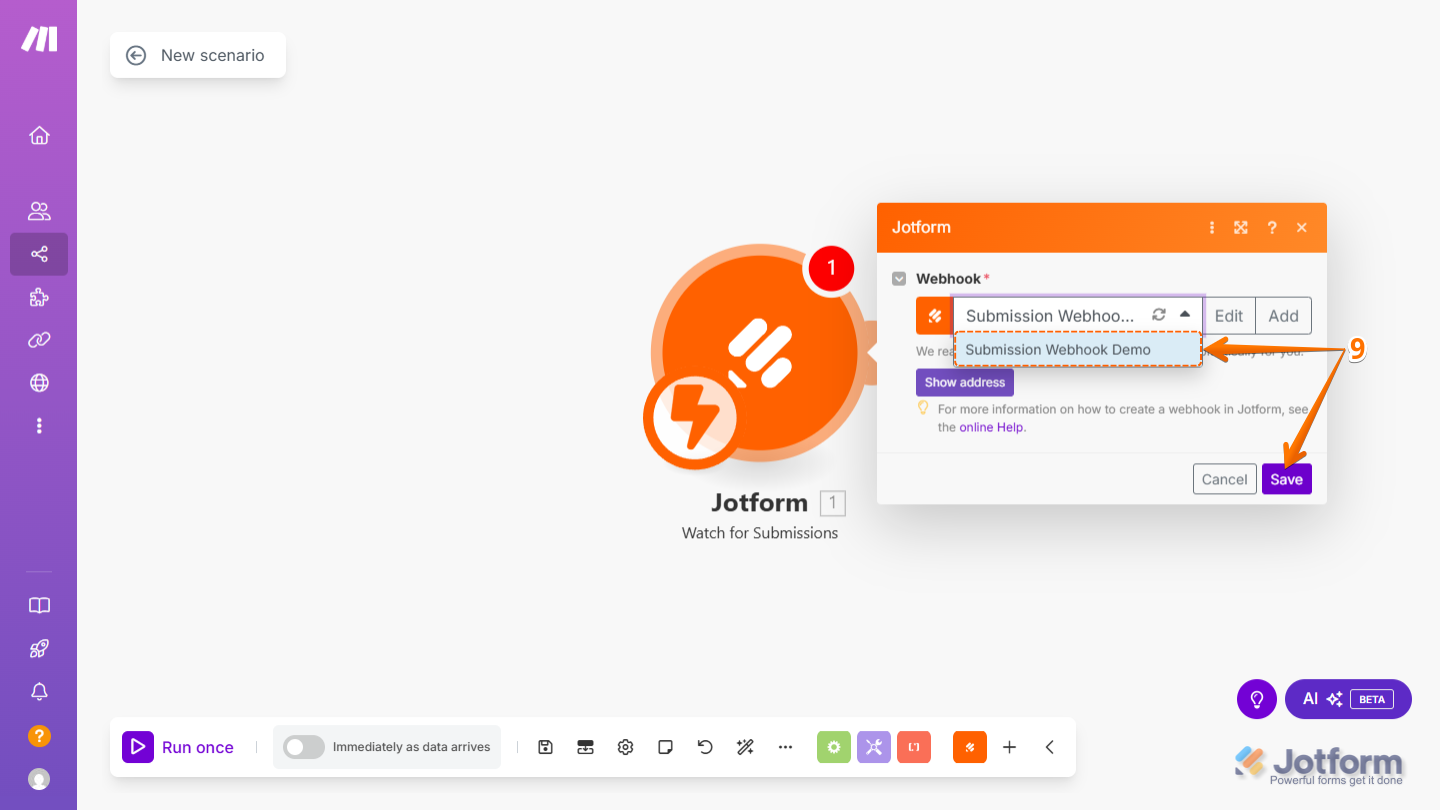Collapse the webhook selection dropdown
1440x810 pixels.
click(1183, 313)
